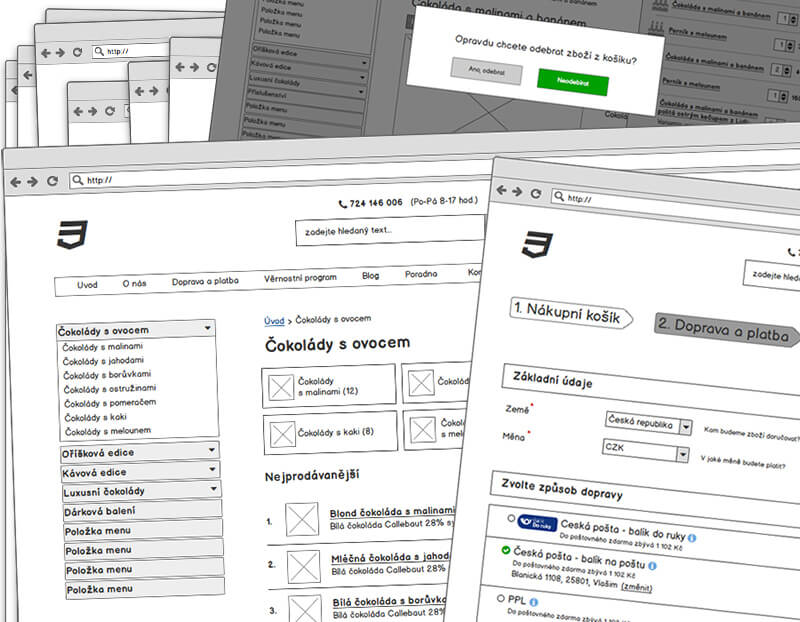Click the Česká pošta 'Do ruky' carrier logo

point(536,521)
